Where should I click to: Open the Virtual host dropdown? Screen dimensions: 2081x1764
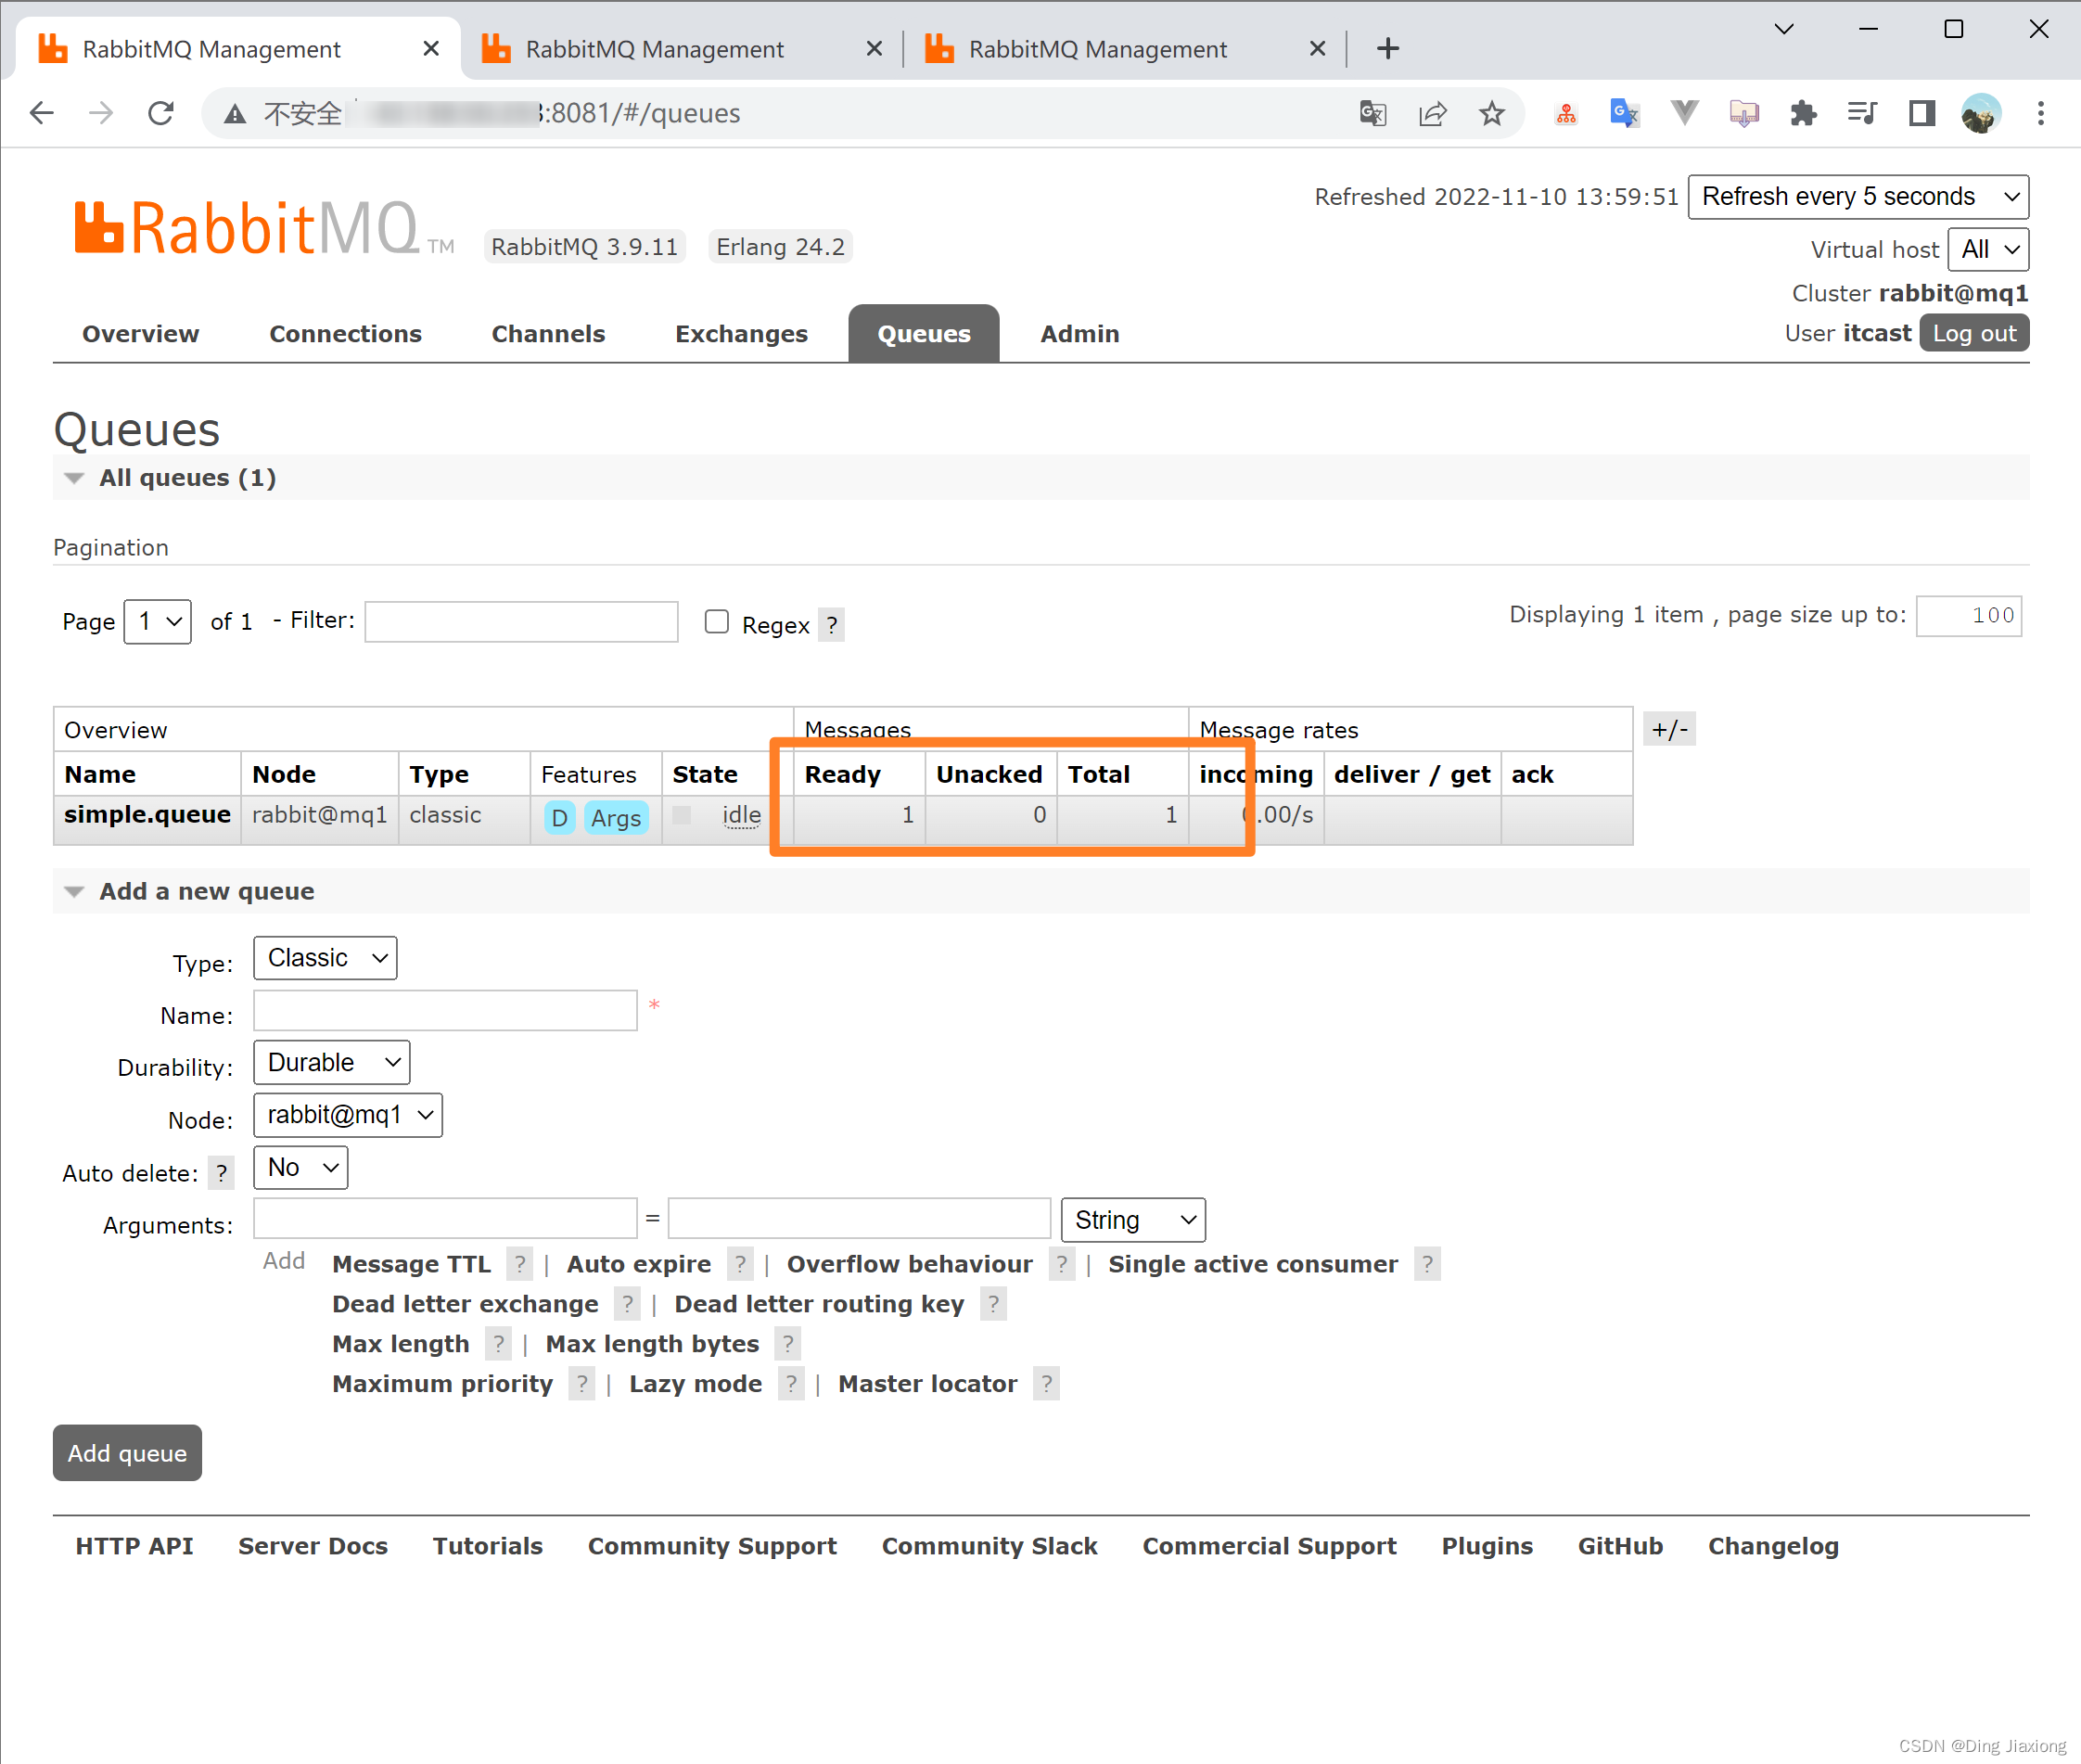[1988, 249]
